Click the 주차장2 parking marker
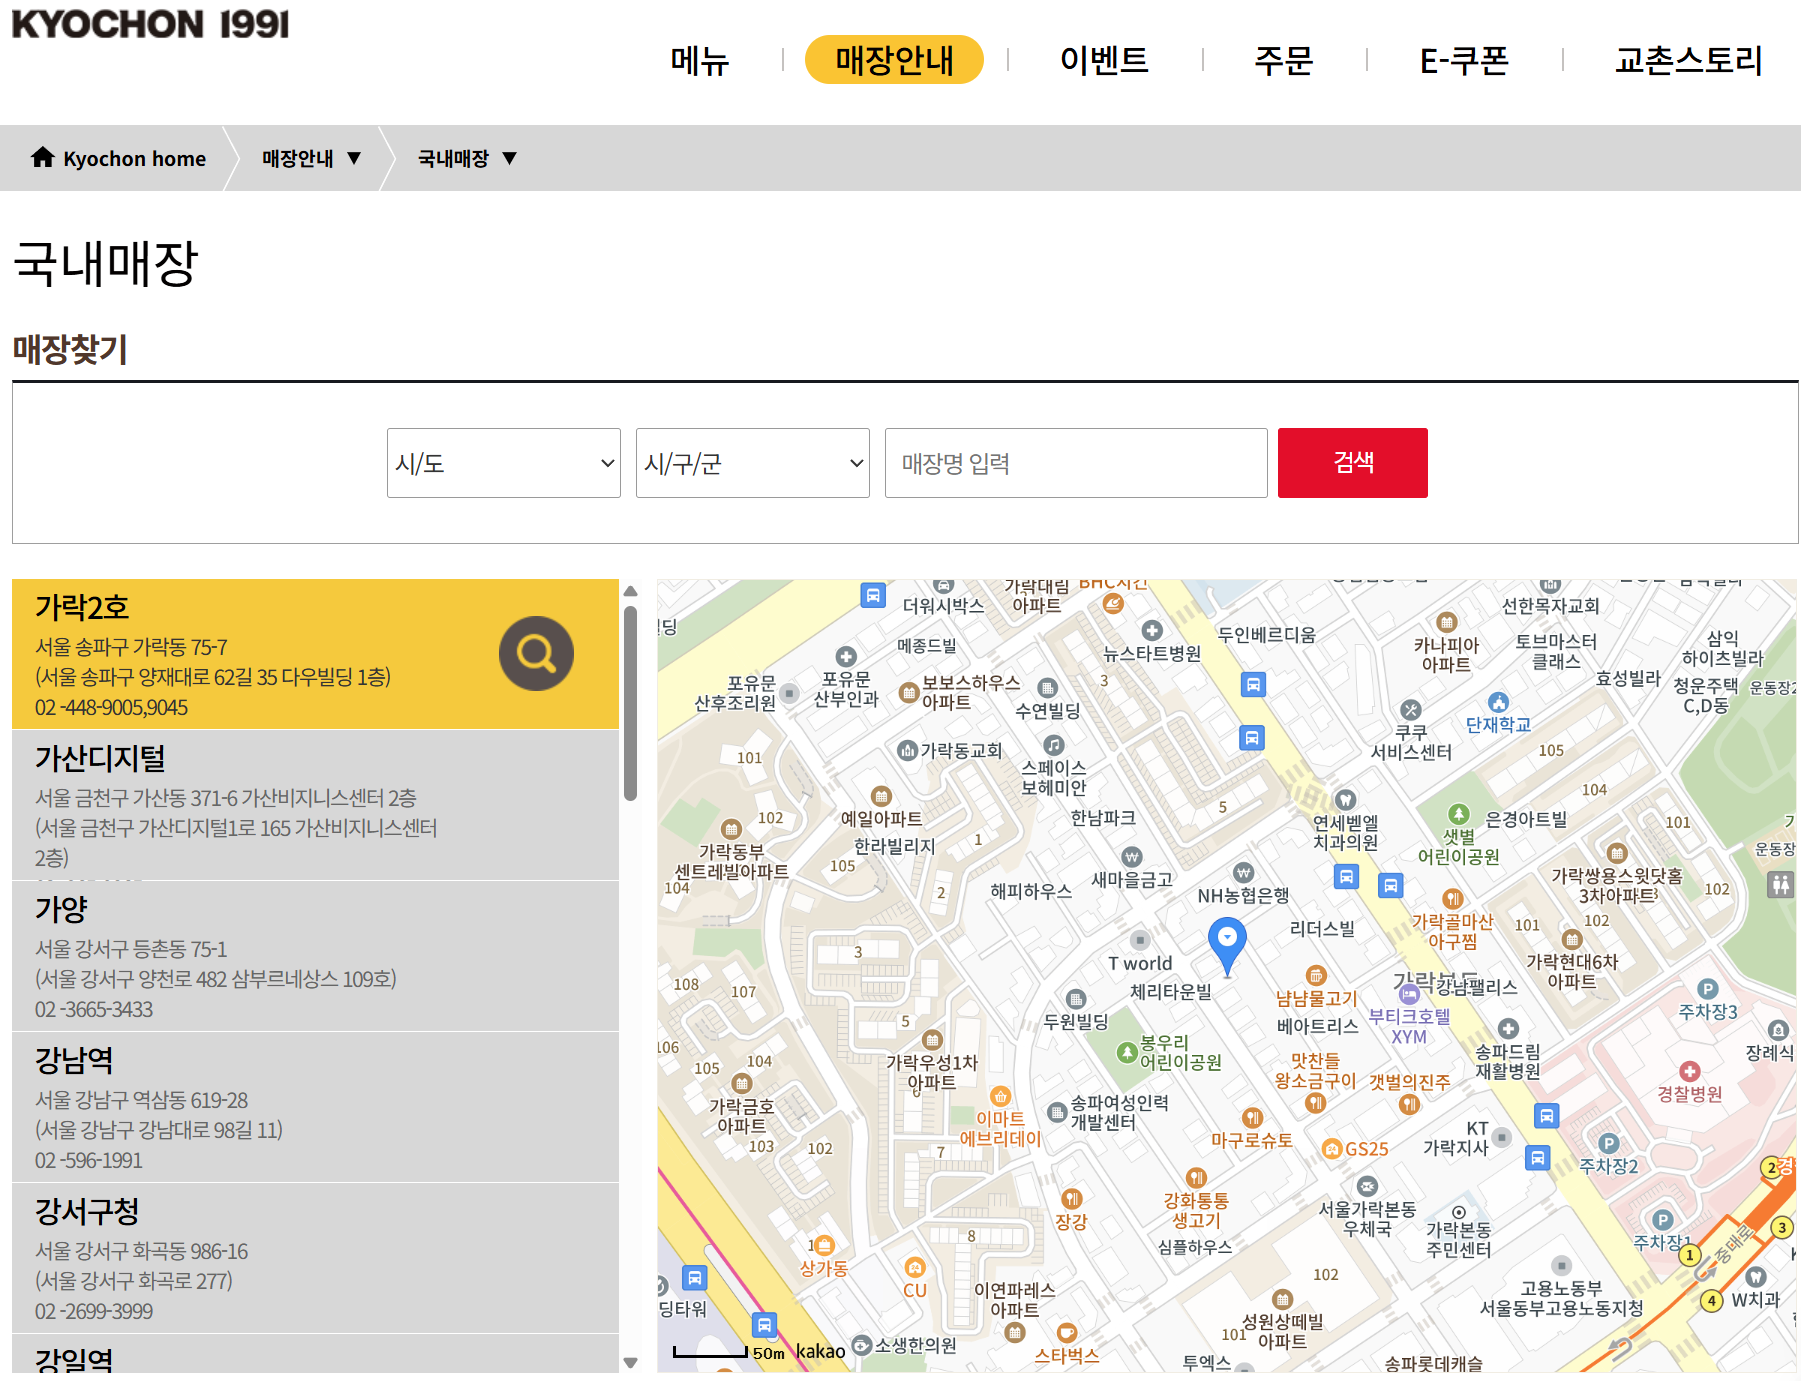The width and height of the screenshot is (1801, 1381). [1609, 1143]
